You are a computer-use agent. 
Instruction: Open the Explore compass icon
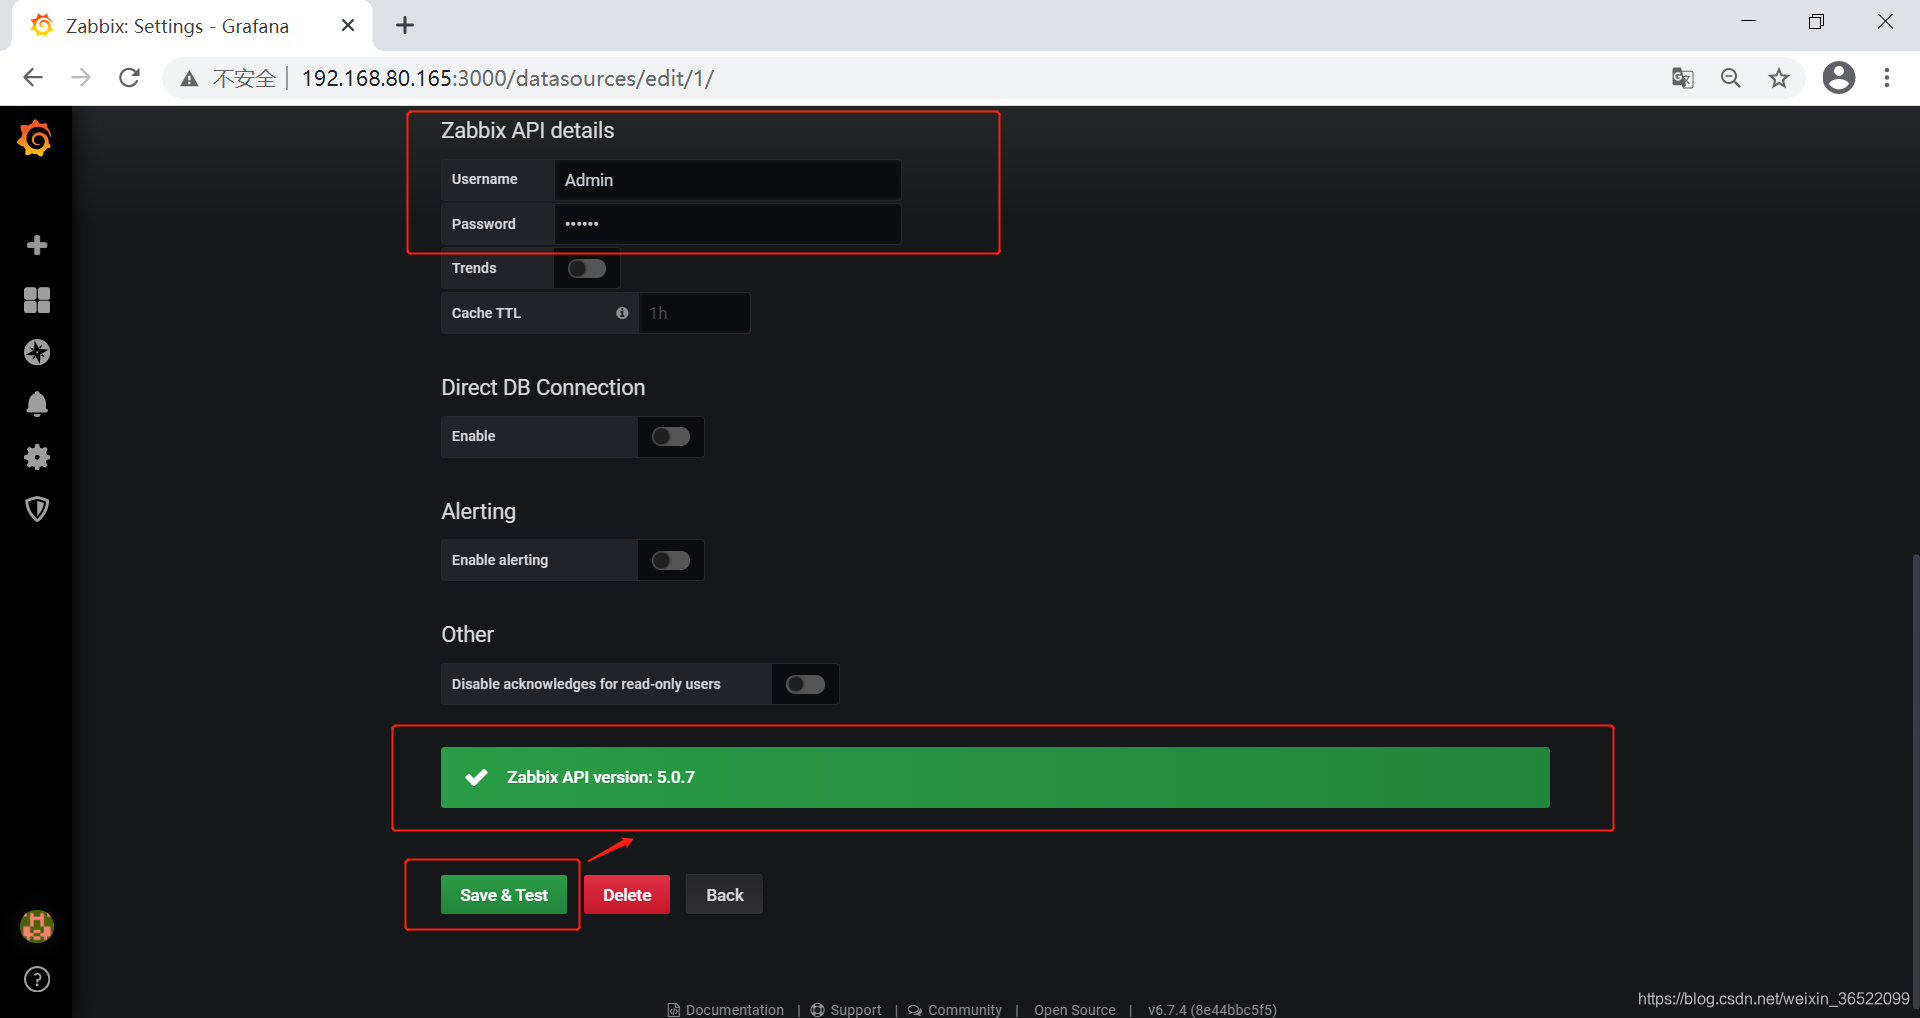[37, 352]
